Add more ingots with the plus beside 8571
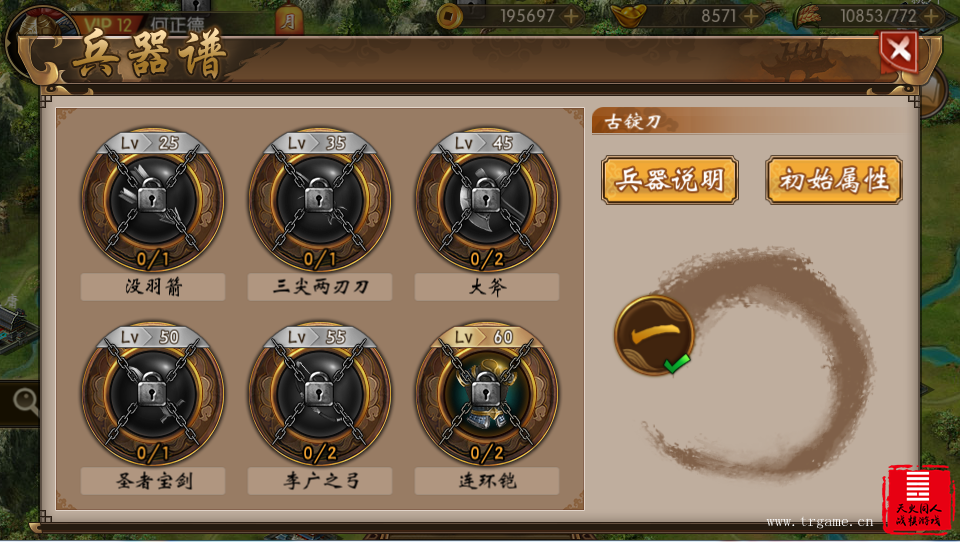Image resolution: width=960 pixels, height=542 pixels. 751,16
